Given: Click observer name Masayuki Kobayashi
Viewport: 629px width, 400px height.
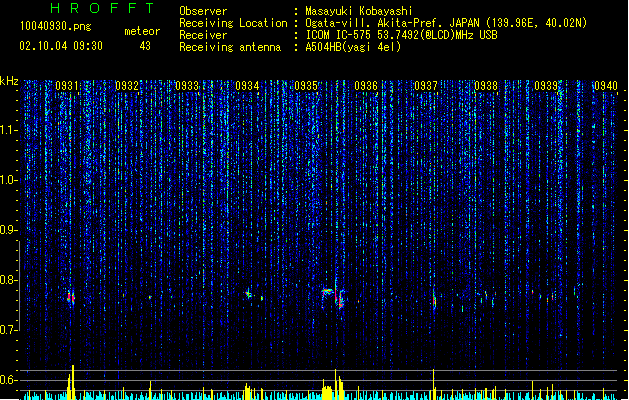Looking at the screenshot, I should click(358, 11).
